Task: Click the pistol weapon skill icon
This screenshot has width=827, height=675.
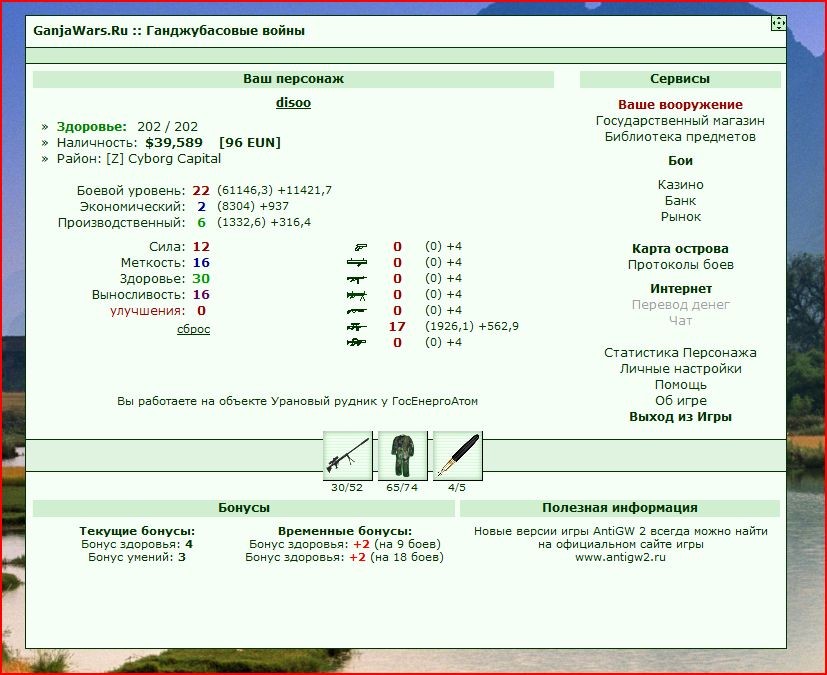Action: [361, 247]
